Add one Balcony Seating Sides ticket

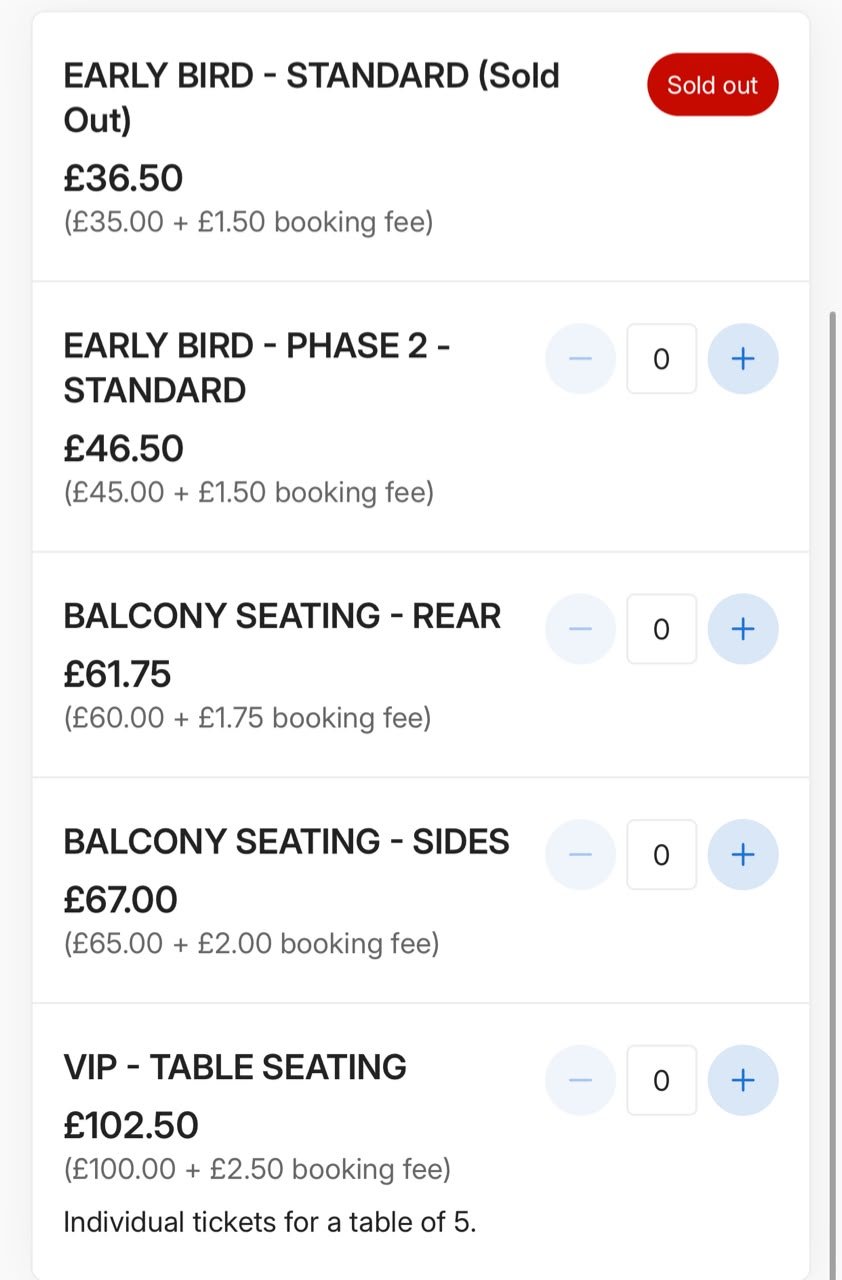(743, 855)
